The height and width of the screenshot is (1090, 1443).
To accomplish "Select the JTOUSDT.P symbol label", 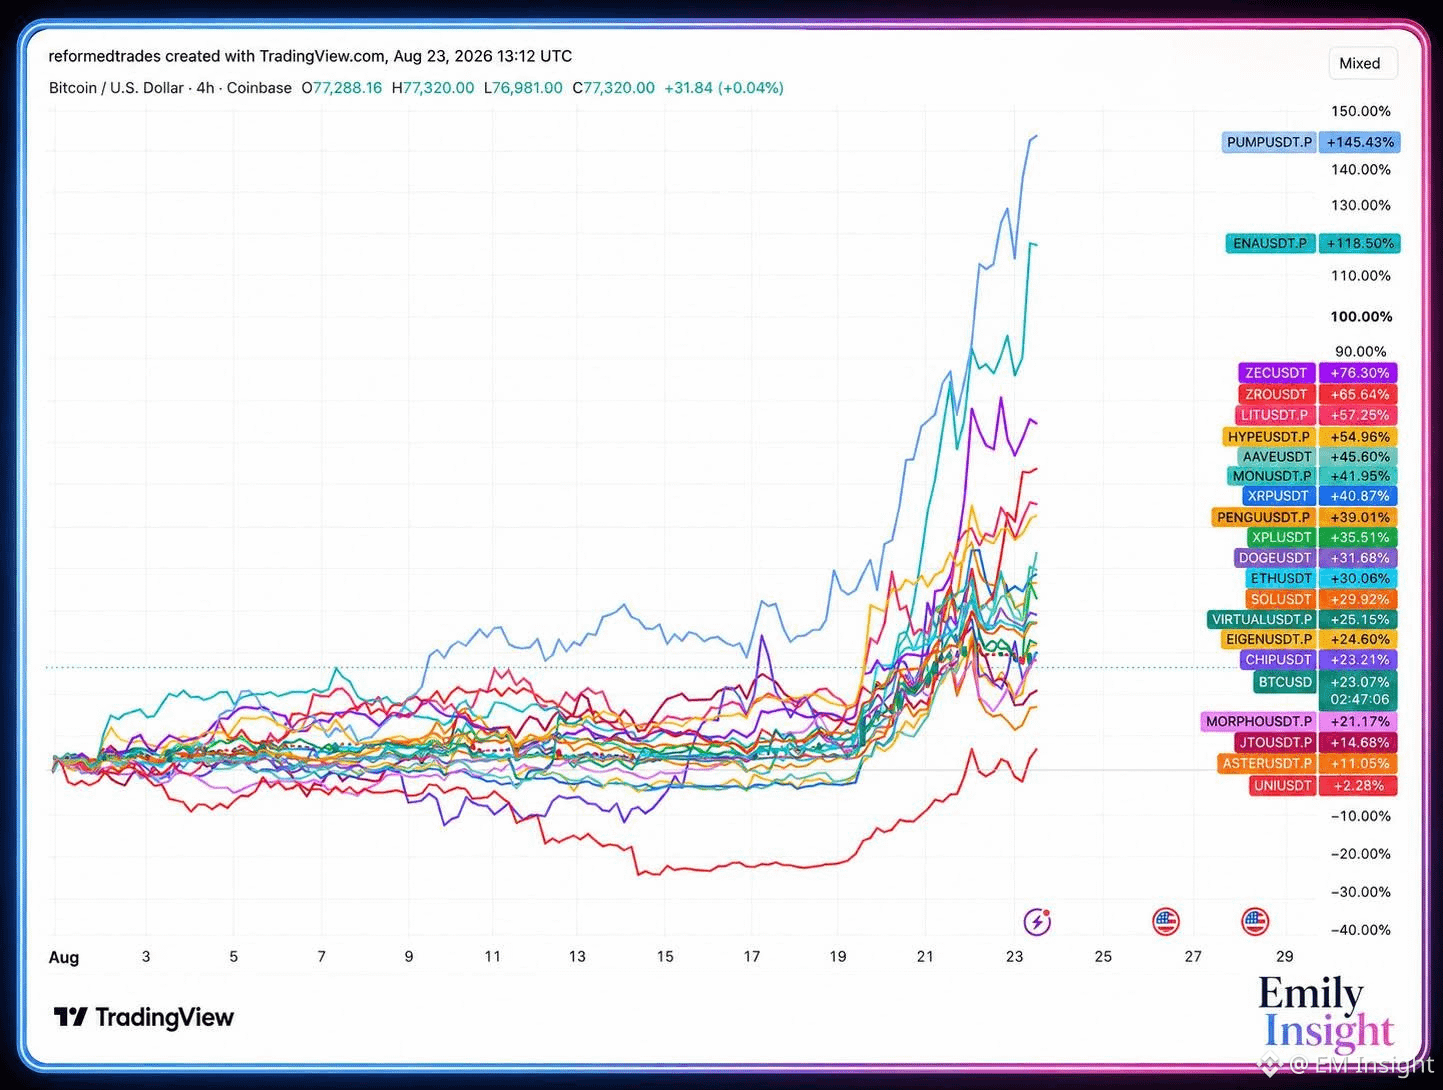I will coord(1275,742).
